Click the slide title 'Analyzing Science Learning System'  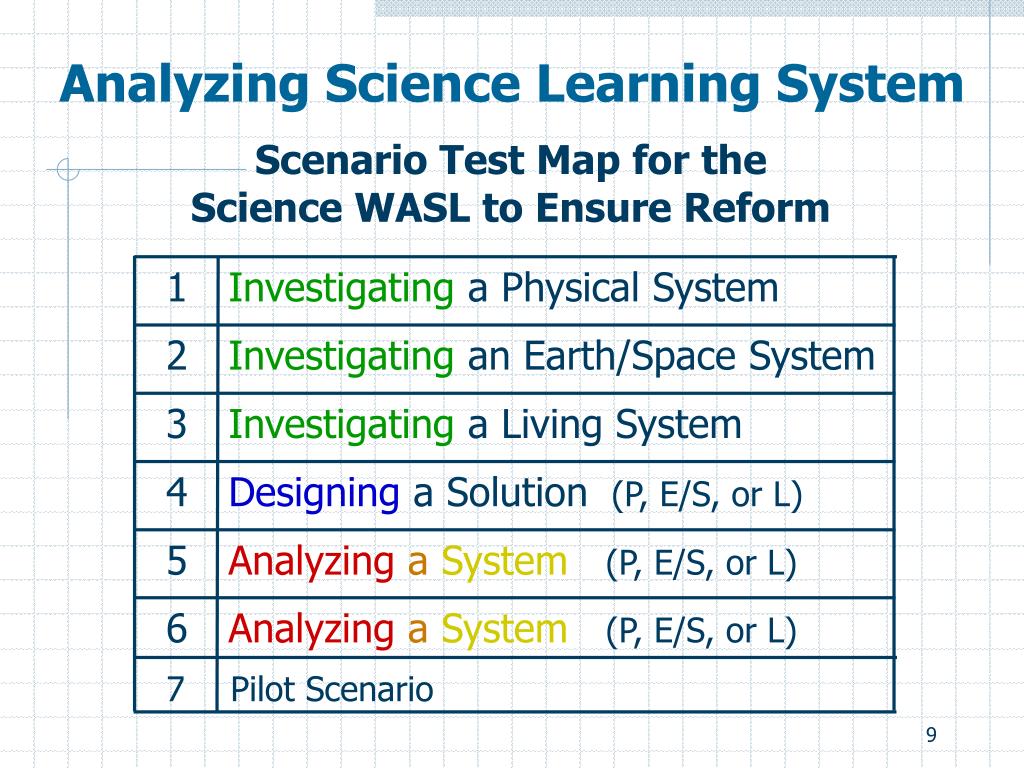point(511,86)
